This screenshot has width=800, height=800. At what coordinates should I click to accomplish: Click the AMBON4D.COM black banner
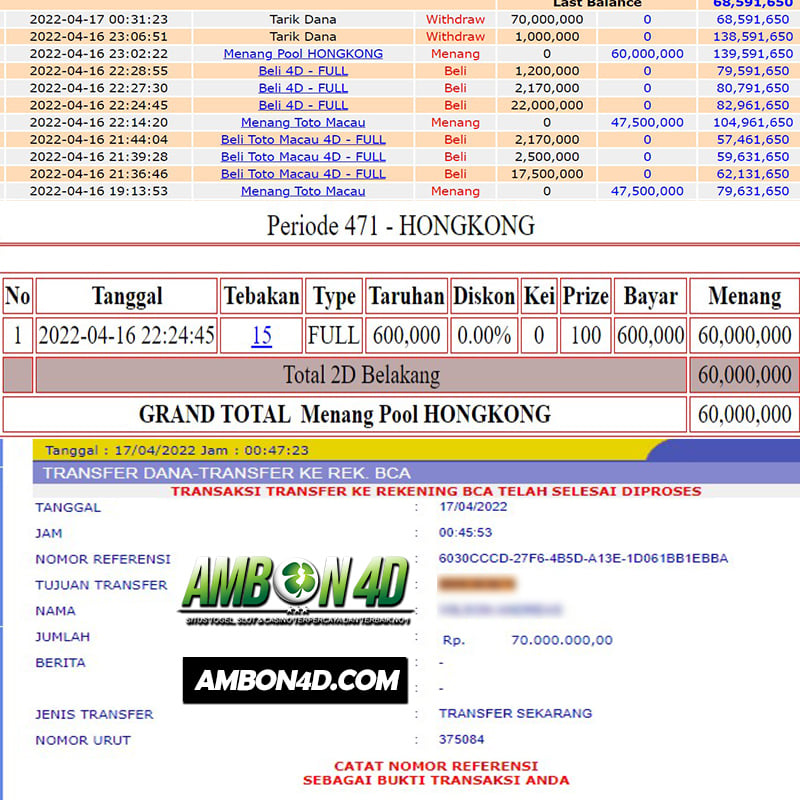pyautogui.click(x=295, y=681)
